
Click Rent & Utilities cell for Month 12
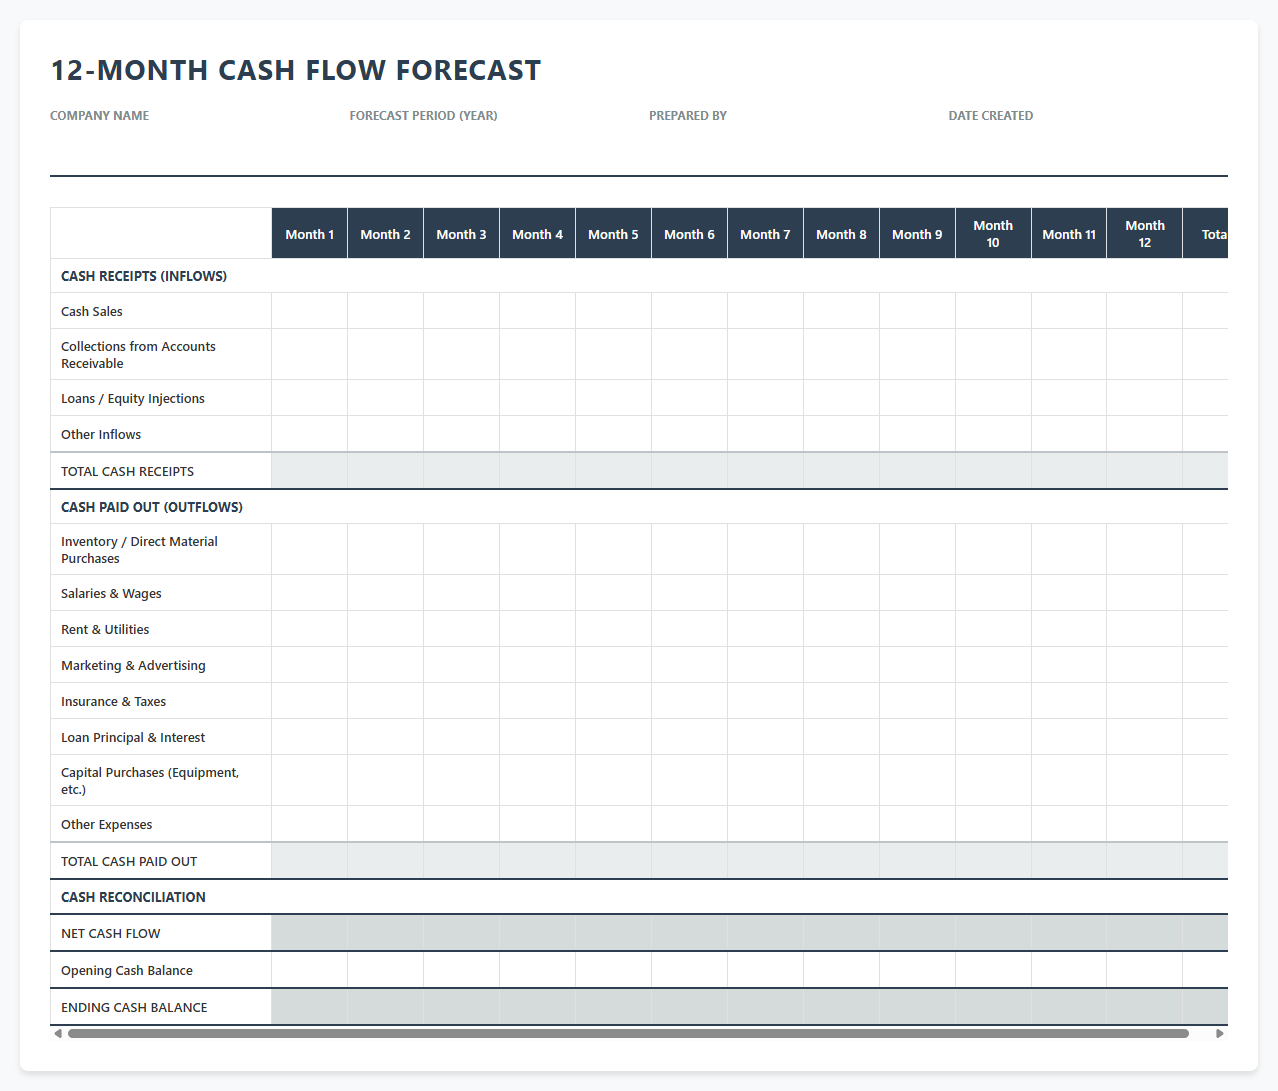[x=1145, y=629]
